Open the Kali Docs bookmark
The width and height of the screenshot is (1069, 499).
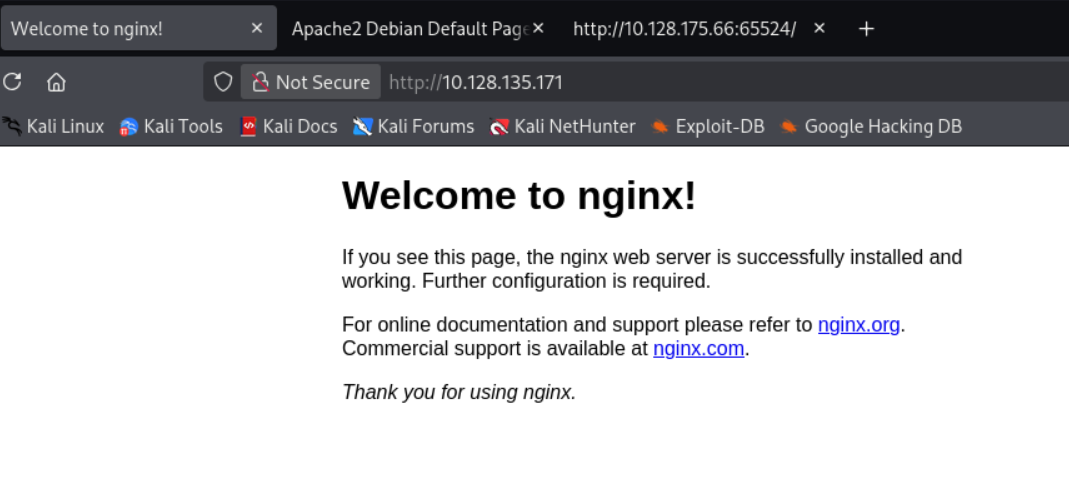(x=289, y=127)
